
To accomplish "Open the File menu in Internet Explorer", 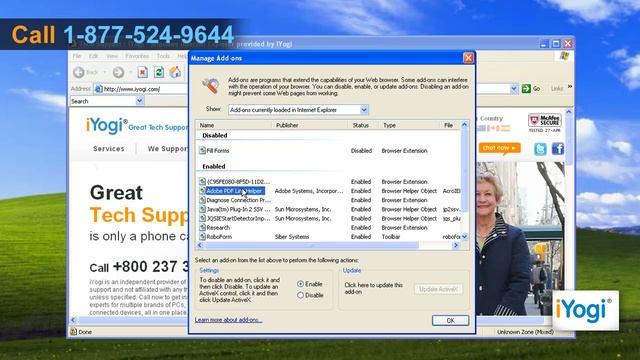I will tap(77, 56).
